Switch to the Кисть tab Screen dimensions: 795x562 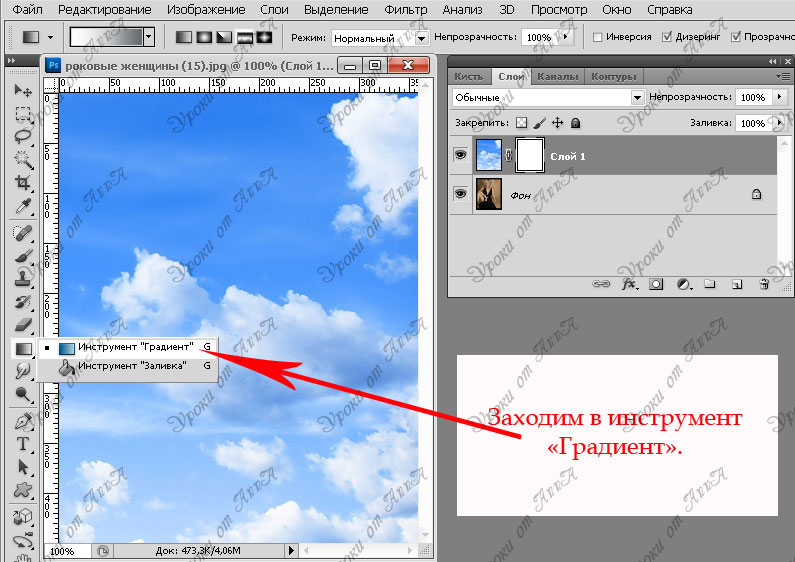point(468,77)
